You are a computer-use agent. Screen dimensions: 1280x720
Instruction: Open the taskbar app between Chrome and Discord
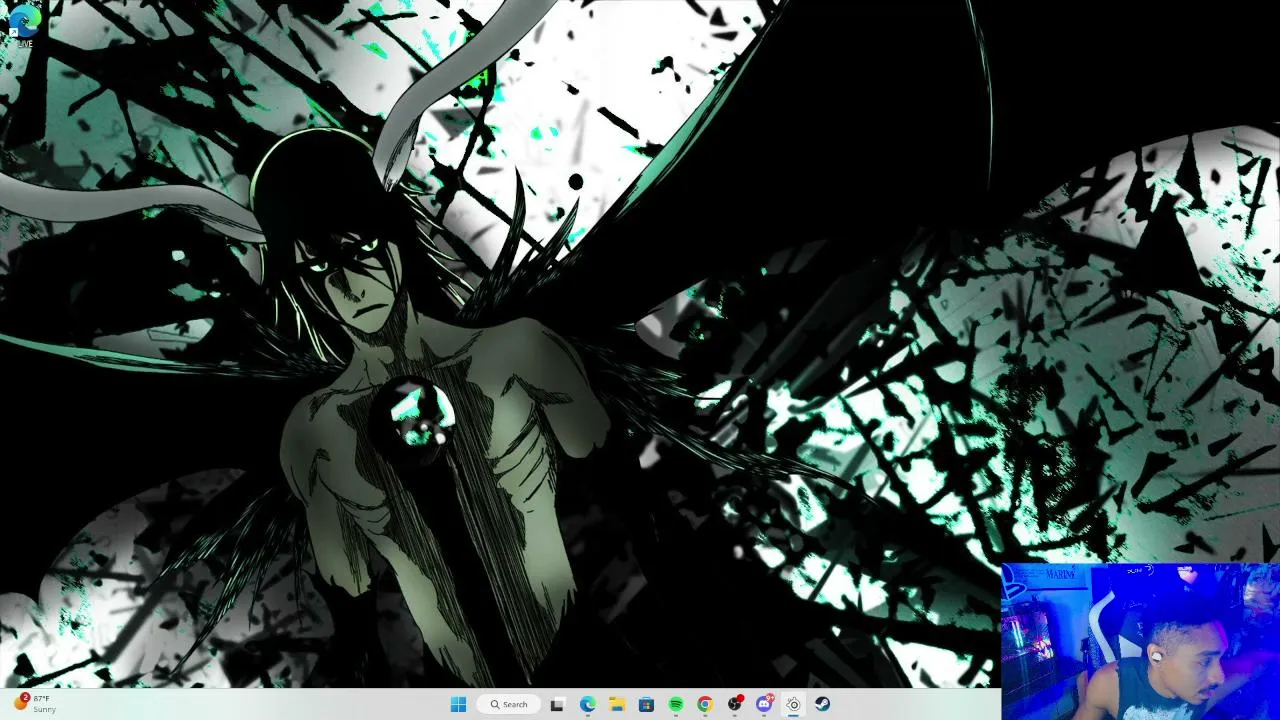(735, 704)
